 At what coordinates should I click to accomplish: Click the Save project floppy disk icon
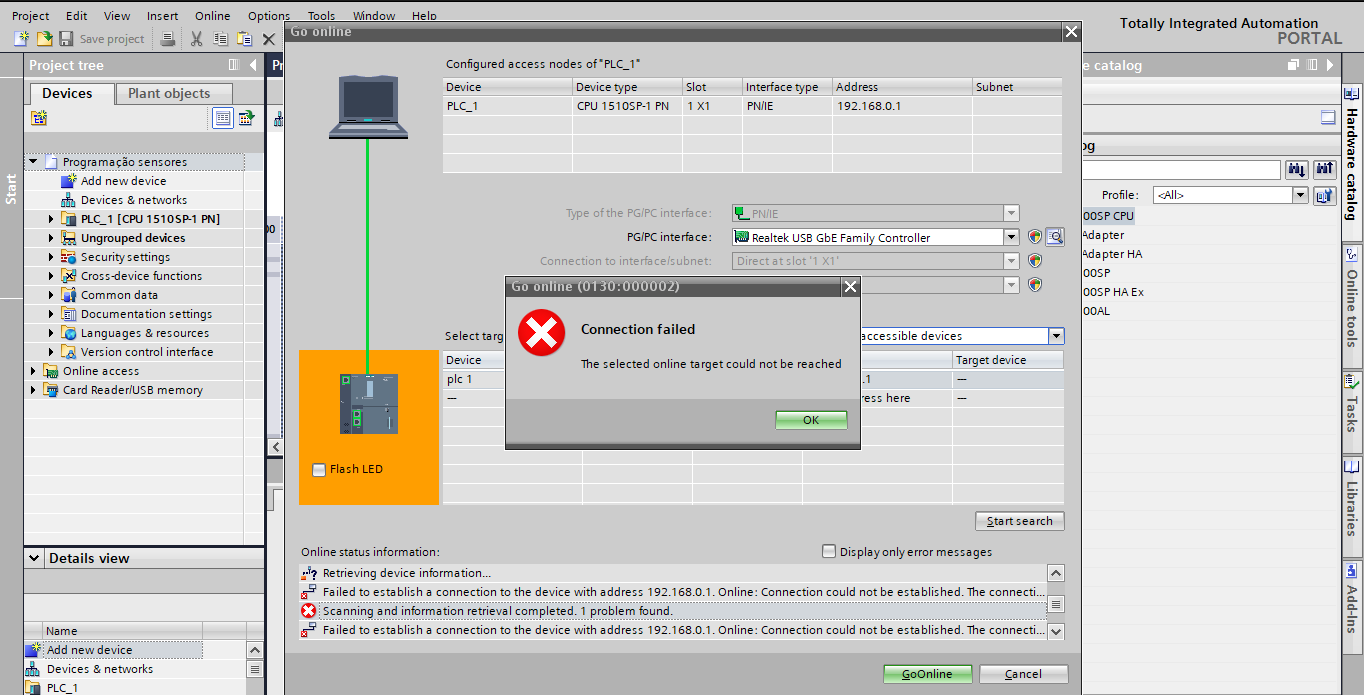(66, 39)
